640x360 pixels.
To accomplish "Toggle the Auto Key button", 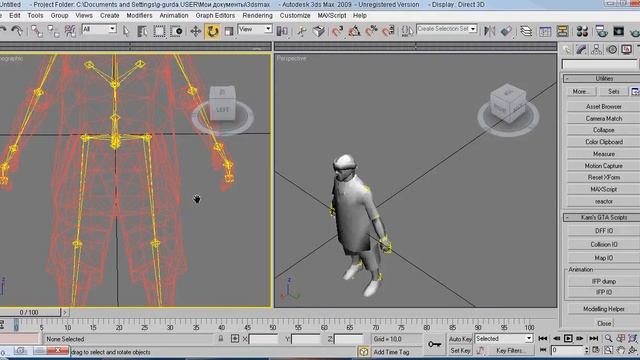I will point(460,339).
